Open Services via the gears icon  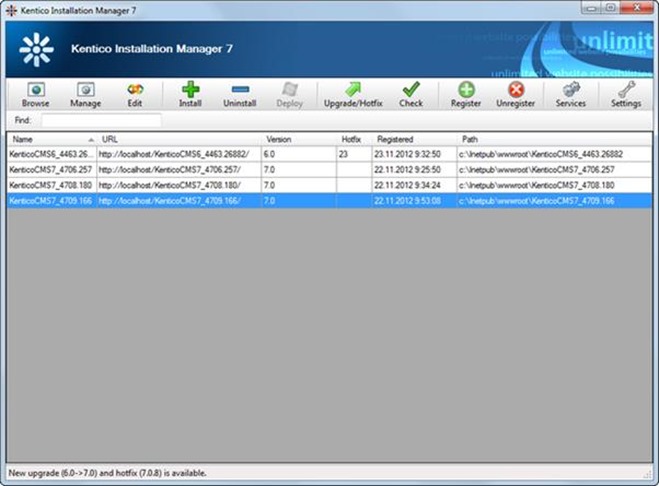(x=571, y=90)
